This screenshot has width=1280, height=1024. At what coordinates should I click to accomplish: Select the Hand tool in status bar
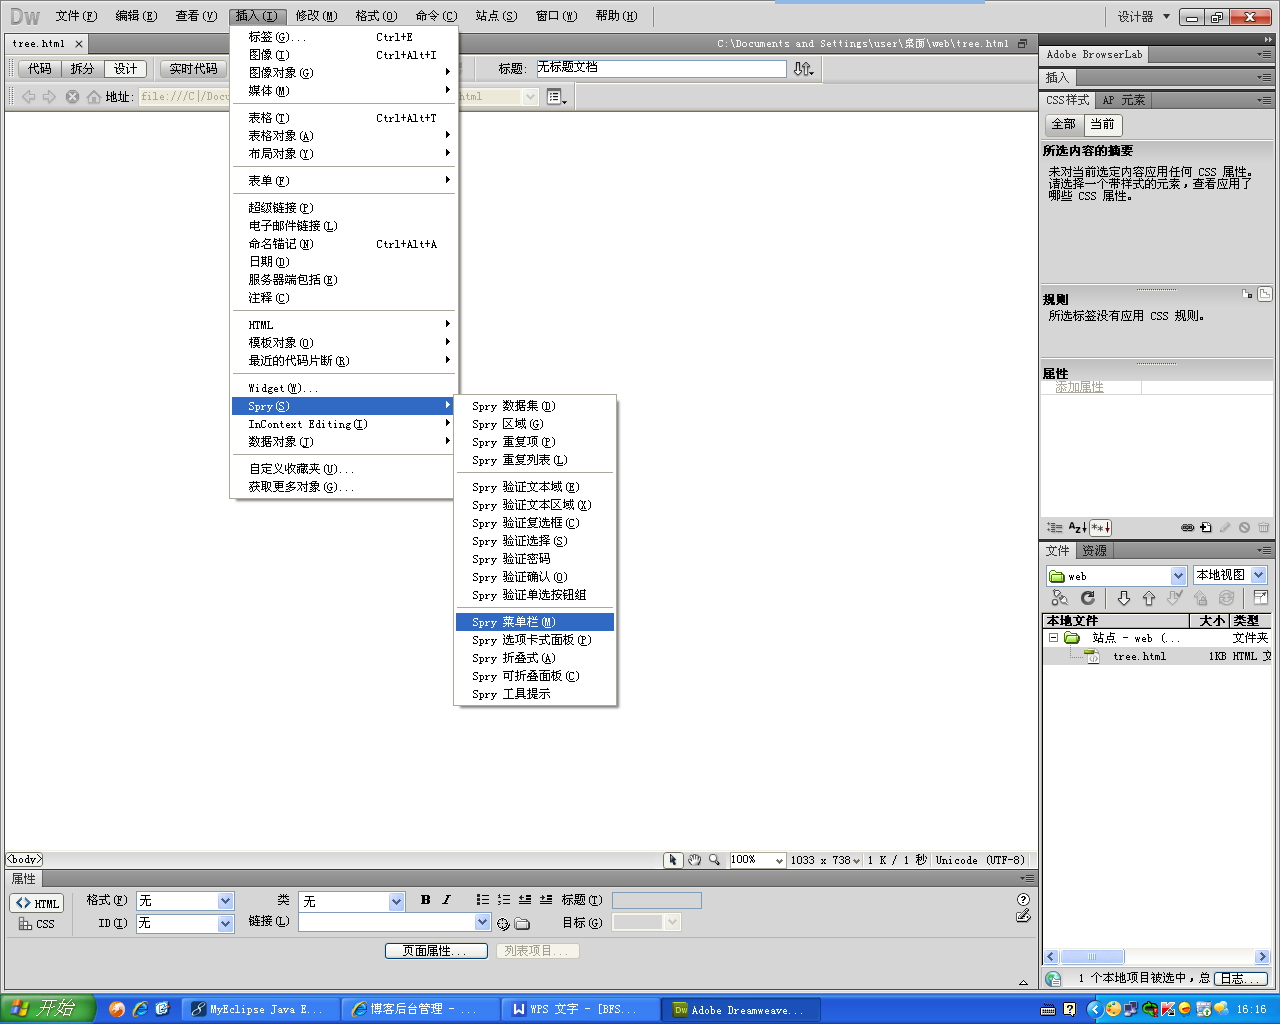pyautogui.click(x=694, y=860)
